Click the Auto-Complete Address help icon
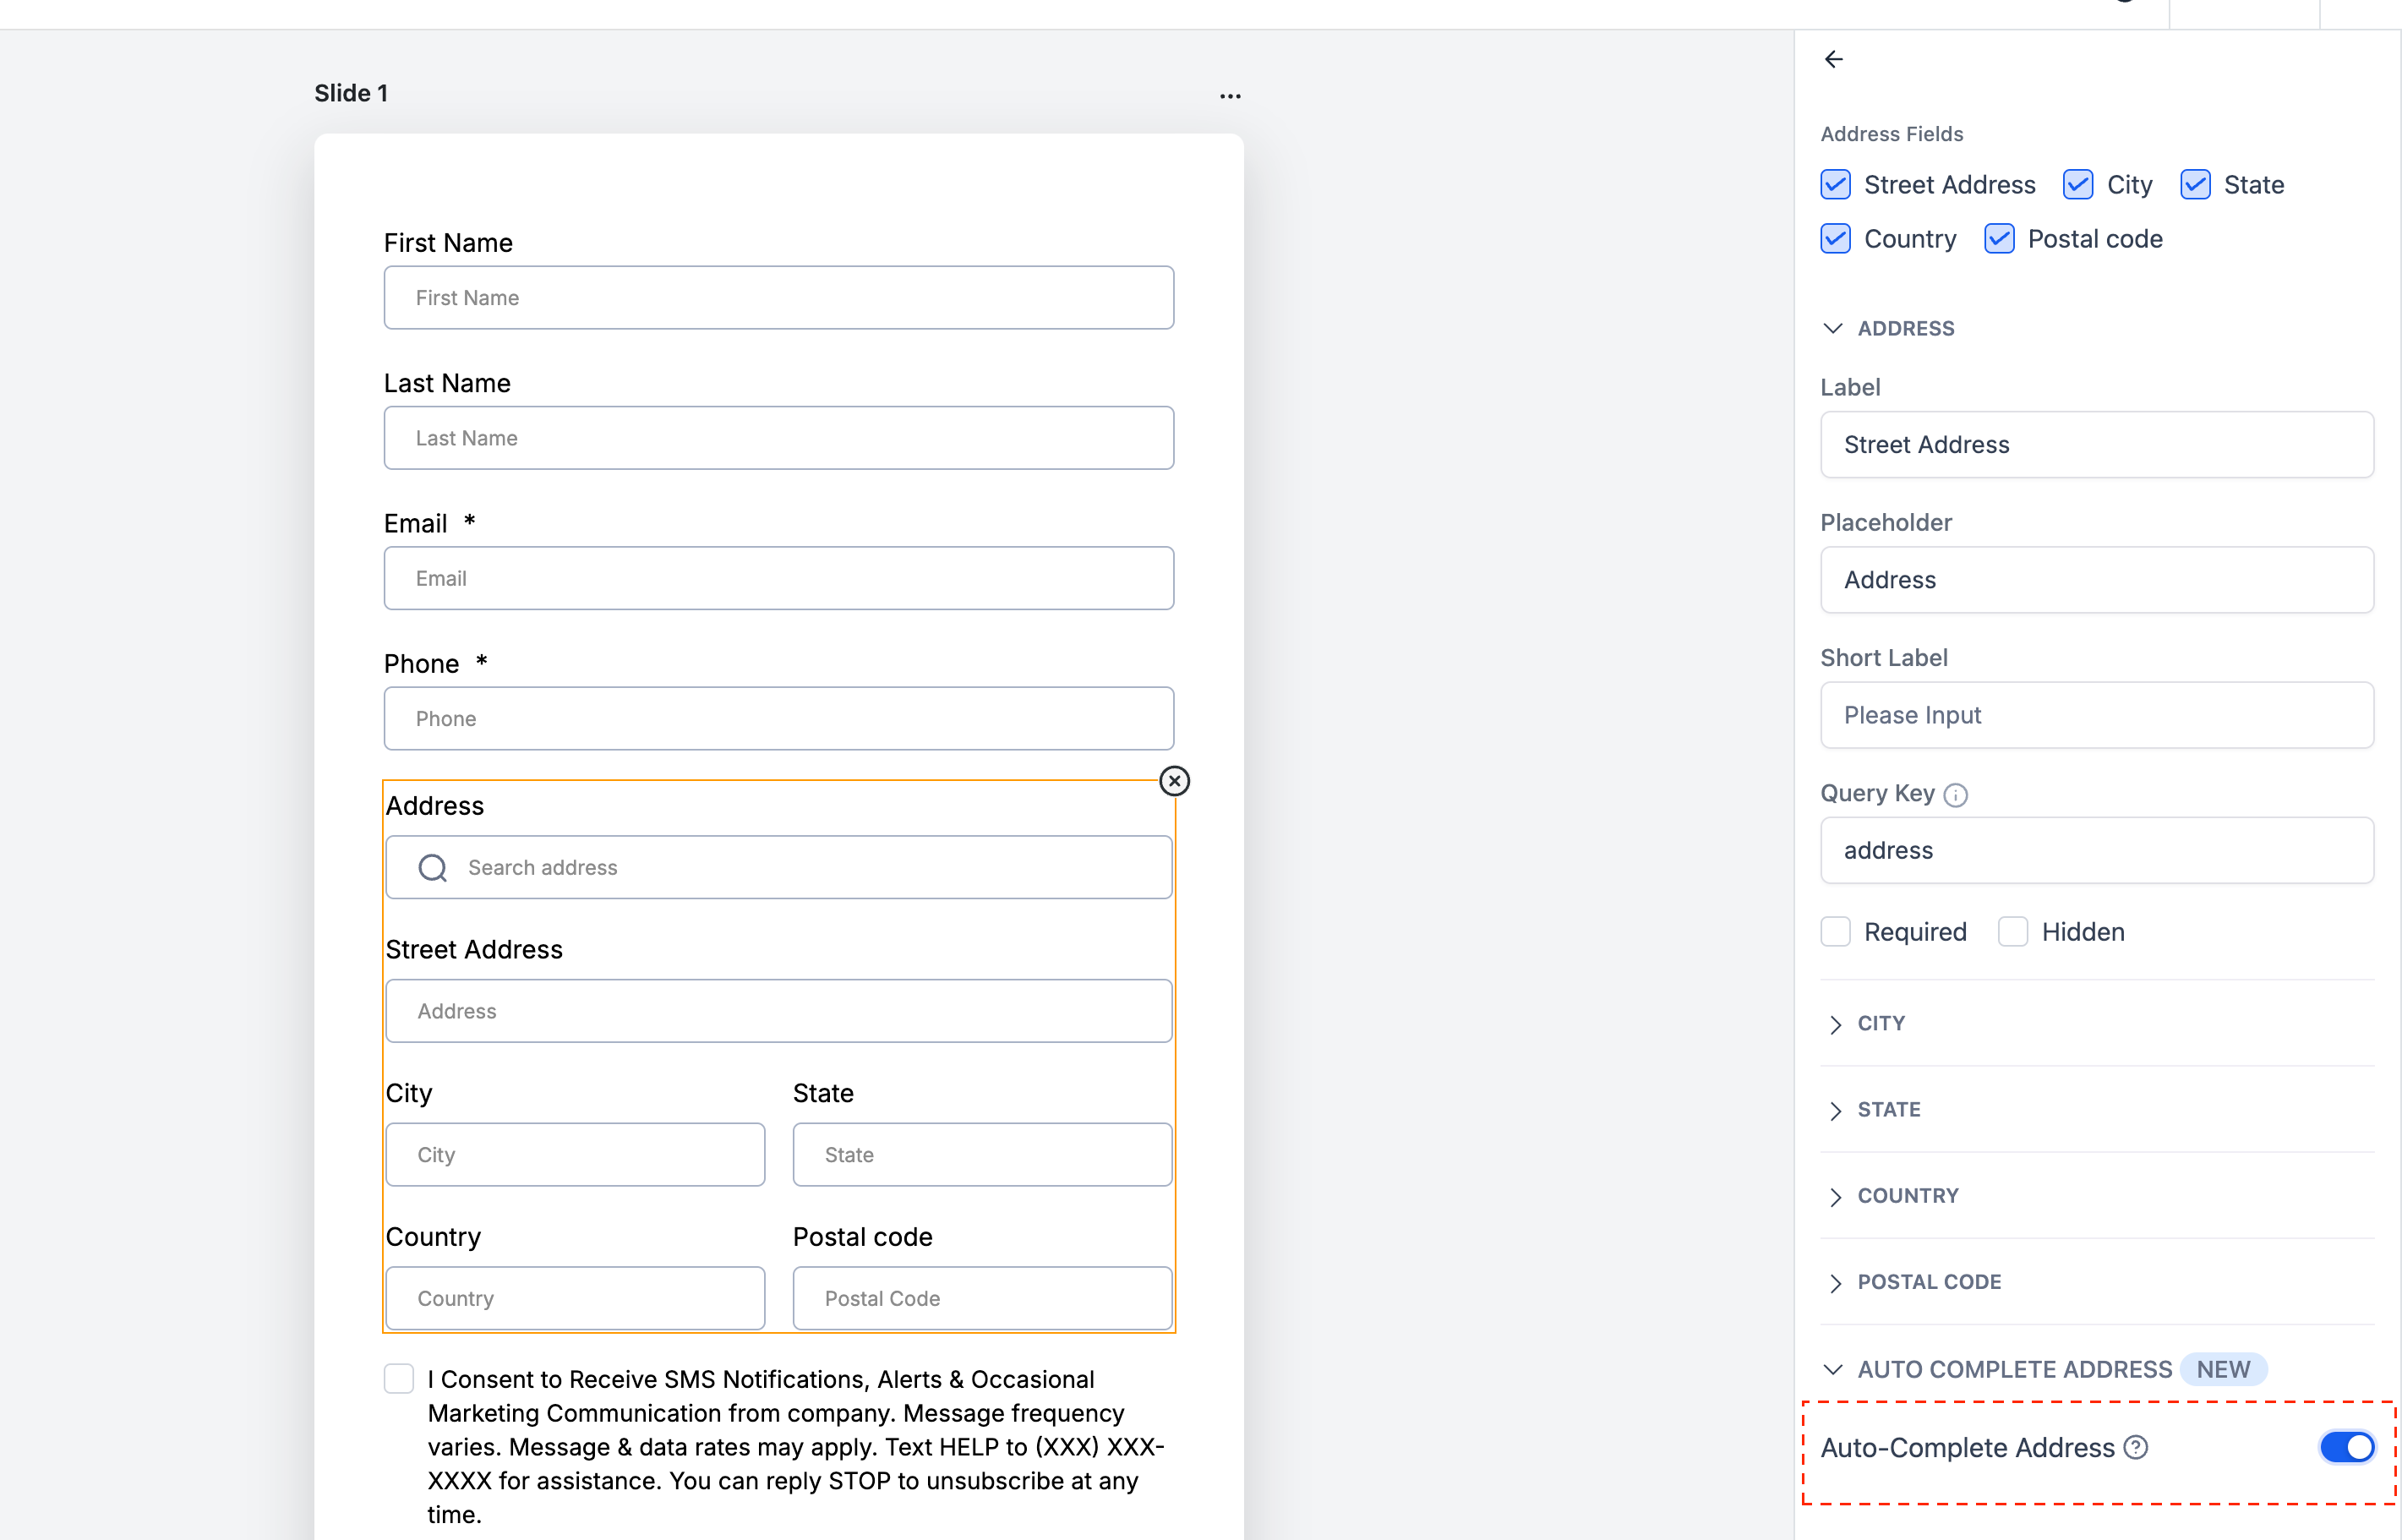 (x=2136, y=1447)
